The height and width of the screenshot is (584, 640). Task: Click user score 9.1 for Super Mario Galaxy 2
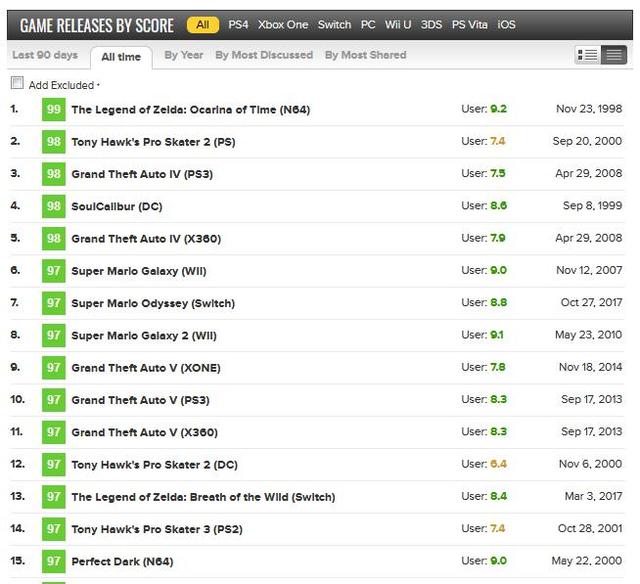click(x=497, y=335)
